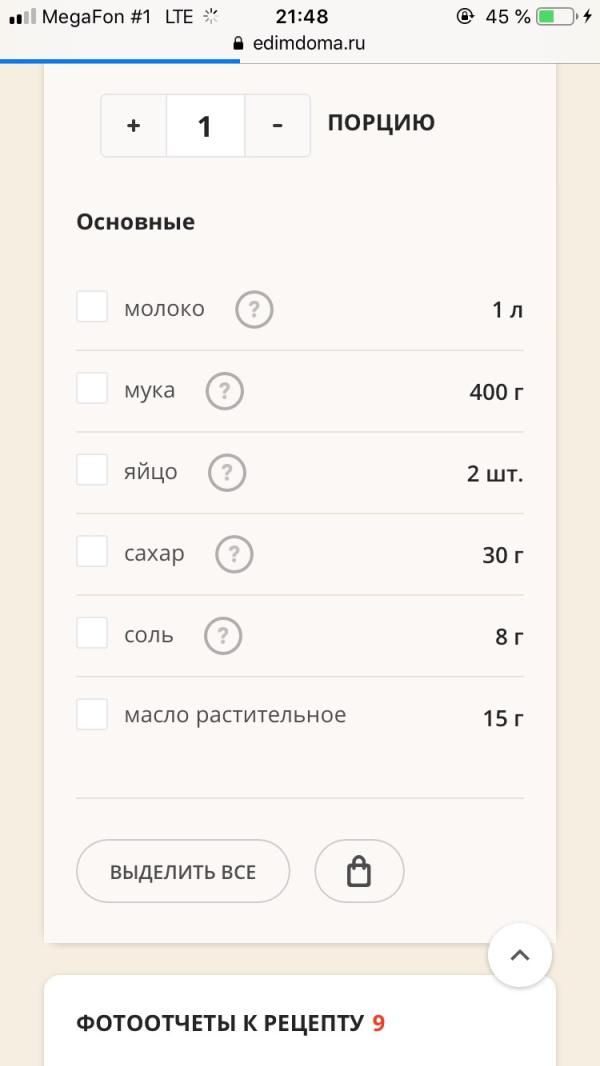Tap the scroll-to-top chevron arrow
The image size is (600, 1066).
coord(520,955)
